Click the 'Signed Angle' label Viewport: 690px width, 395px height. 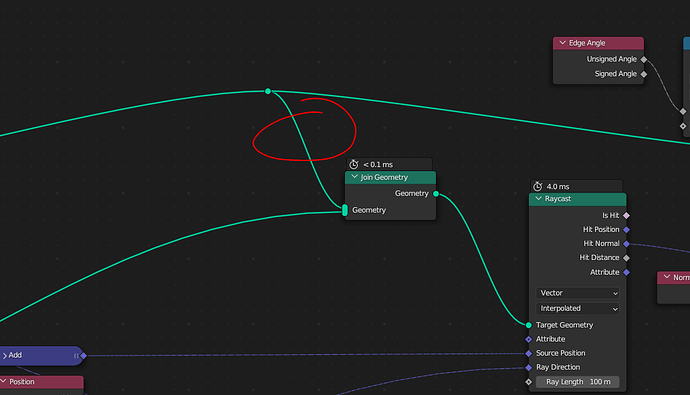pyautogui.click(x=616, y=74)
